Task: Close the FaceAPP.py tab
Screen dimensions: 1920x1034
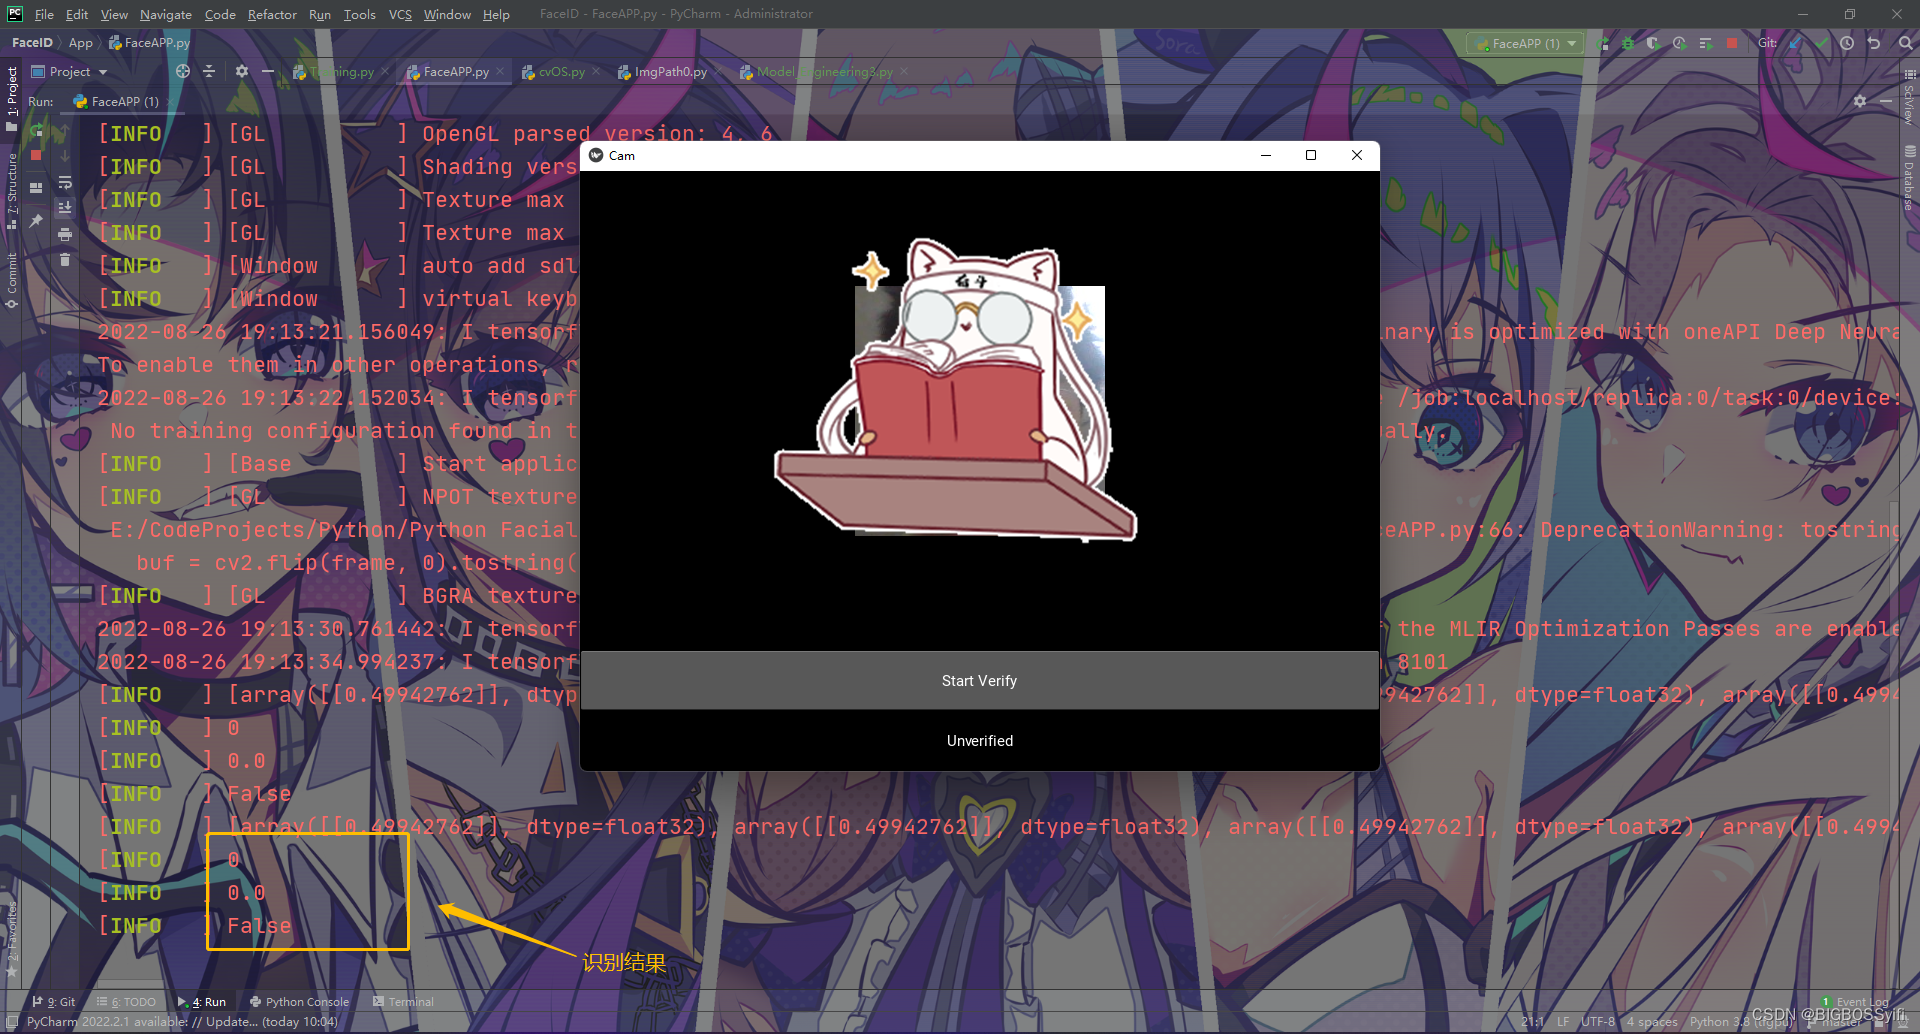Action: (500, 72)
